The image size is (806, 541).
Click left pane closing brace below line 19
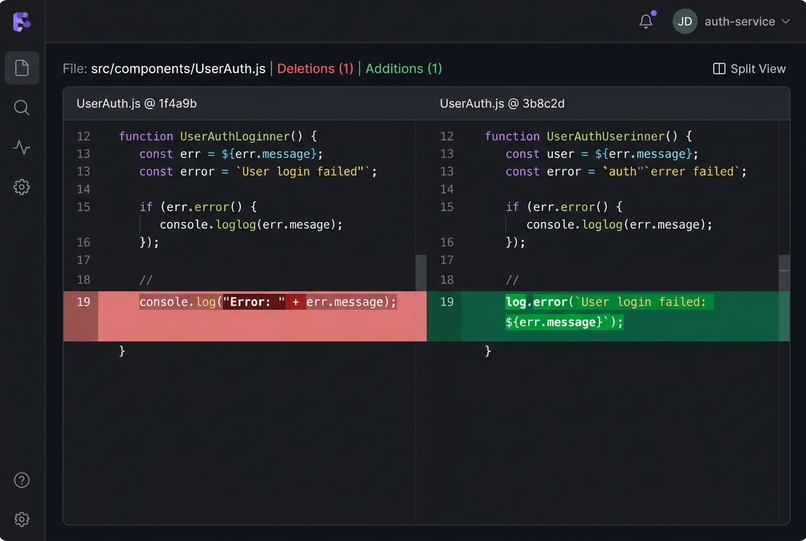(122, 351)
